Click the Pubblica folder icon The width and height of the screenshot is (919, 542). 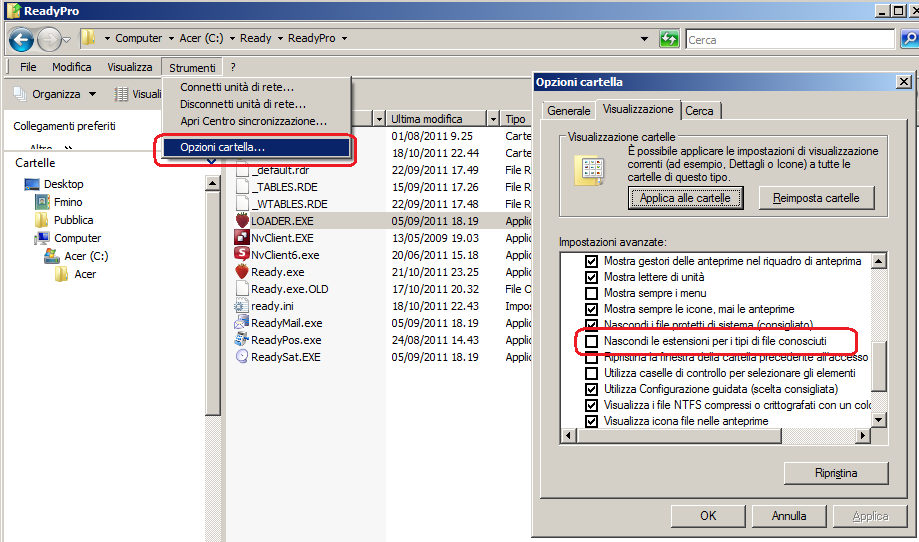pos(42,220)
